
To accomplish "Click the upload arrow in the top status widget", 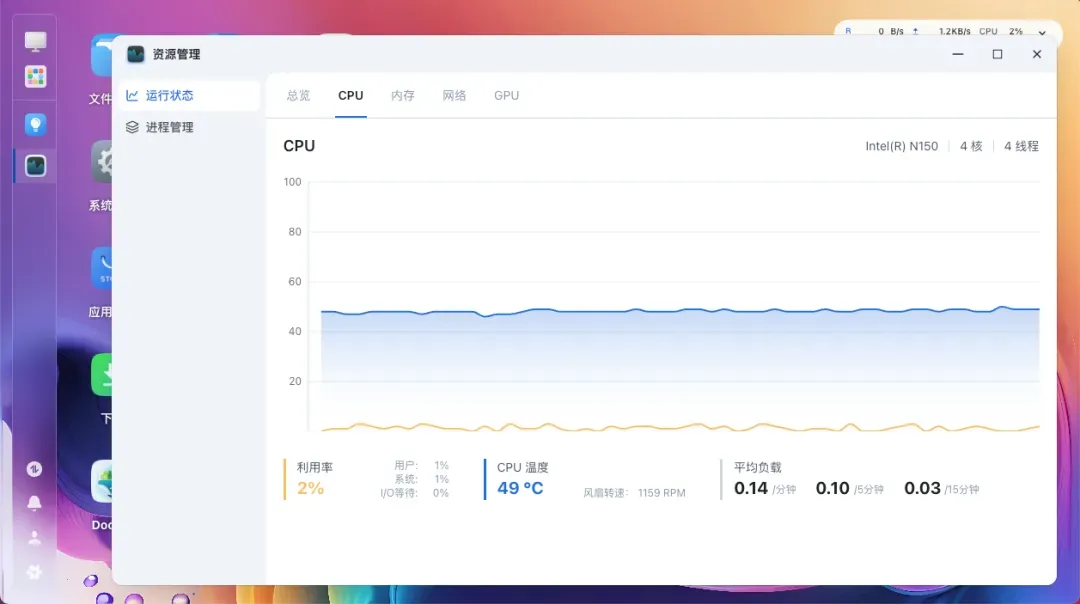I will tap(915, 31).
